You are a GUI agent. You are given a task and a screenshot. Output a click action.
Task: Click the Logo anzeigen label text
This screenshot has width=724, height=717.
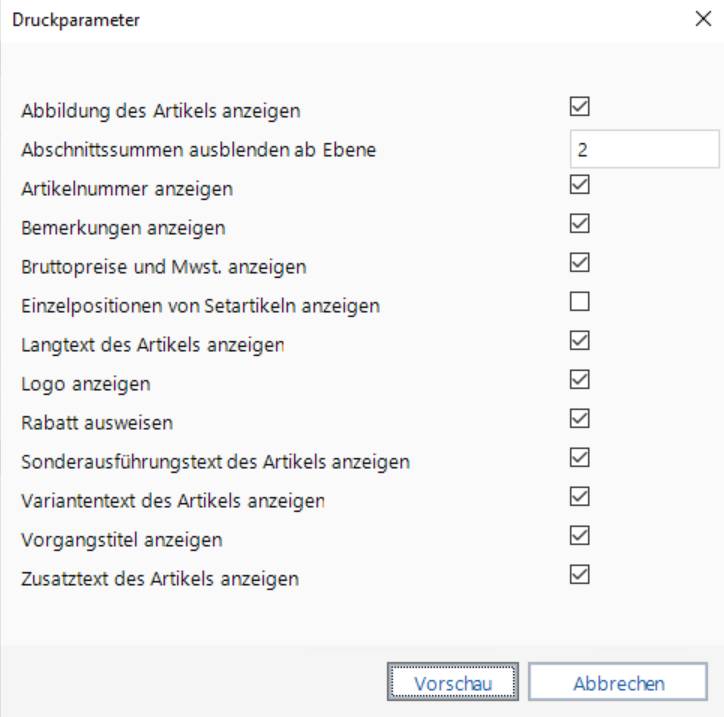[86, 385]
